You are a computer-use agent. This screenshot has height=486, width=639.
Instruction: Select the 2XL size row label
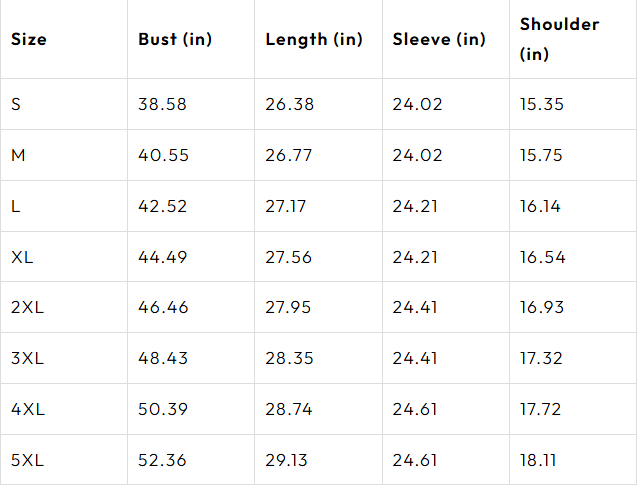27,307
